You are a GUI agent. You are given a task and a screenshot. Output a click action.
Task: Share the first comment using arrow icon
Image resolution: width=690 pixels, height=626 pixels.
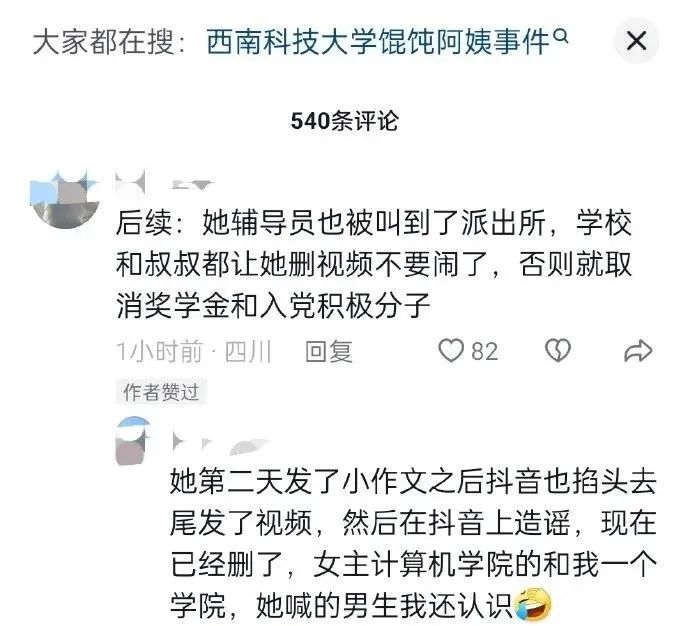(x=638, y=351)
